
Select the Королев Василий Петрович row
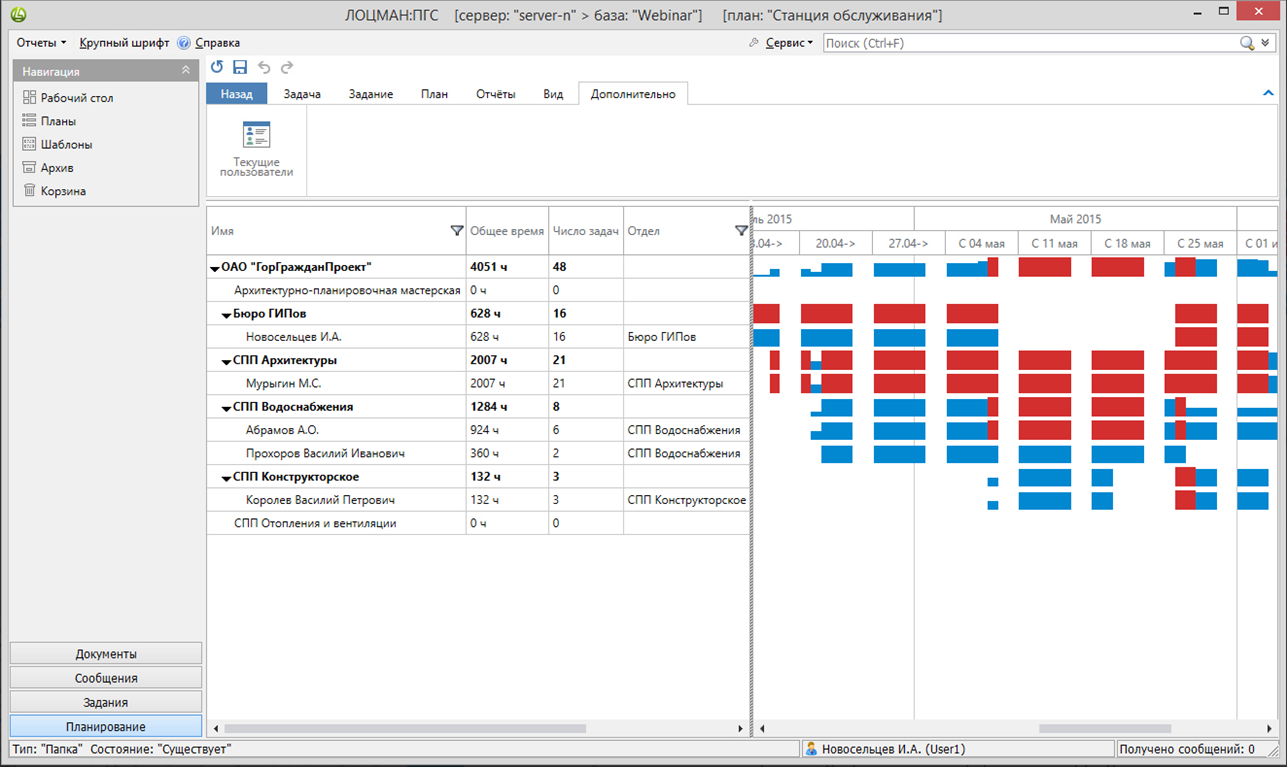pyautogui.click(x=478, y=500)
